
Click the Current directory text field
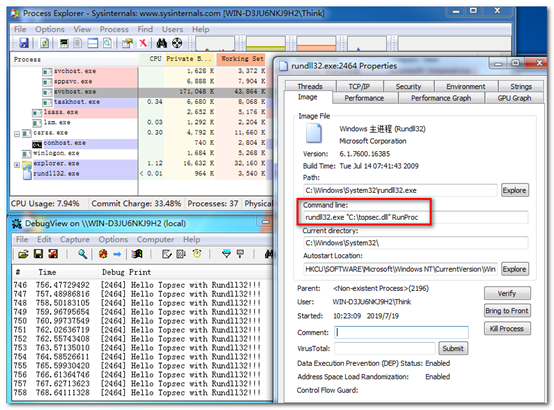pyautogui.click(x=416, y=243)
